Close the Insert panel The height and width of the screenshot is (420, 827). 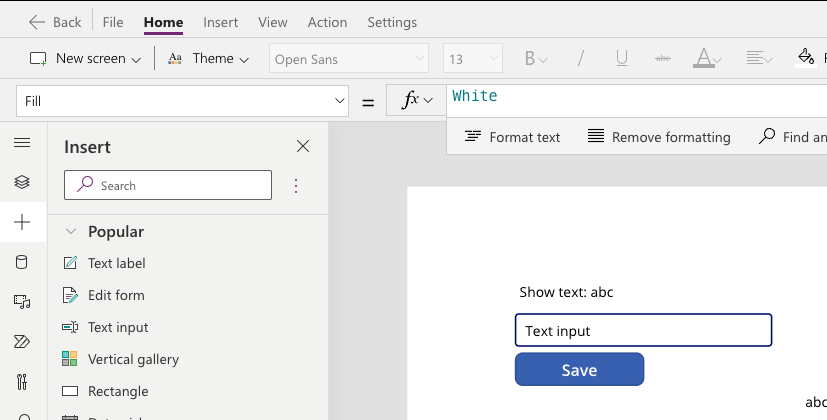pyautogui.click(x=303, y=147)
